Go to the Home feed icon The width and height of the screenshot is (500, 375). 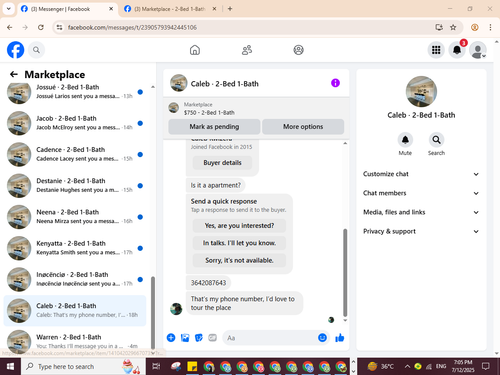coord(195,50)
